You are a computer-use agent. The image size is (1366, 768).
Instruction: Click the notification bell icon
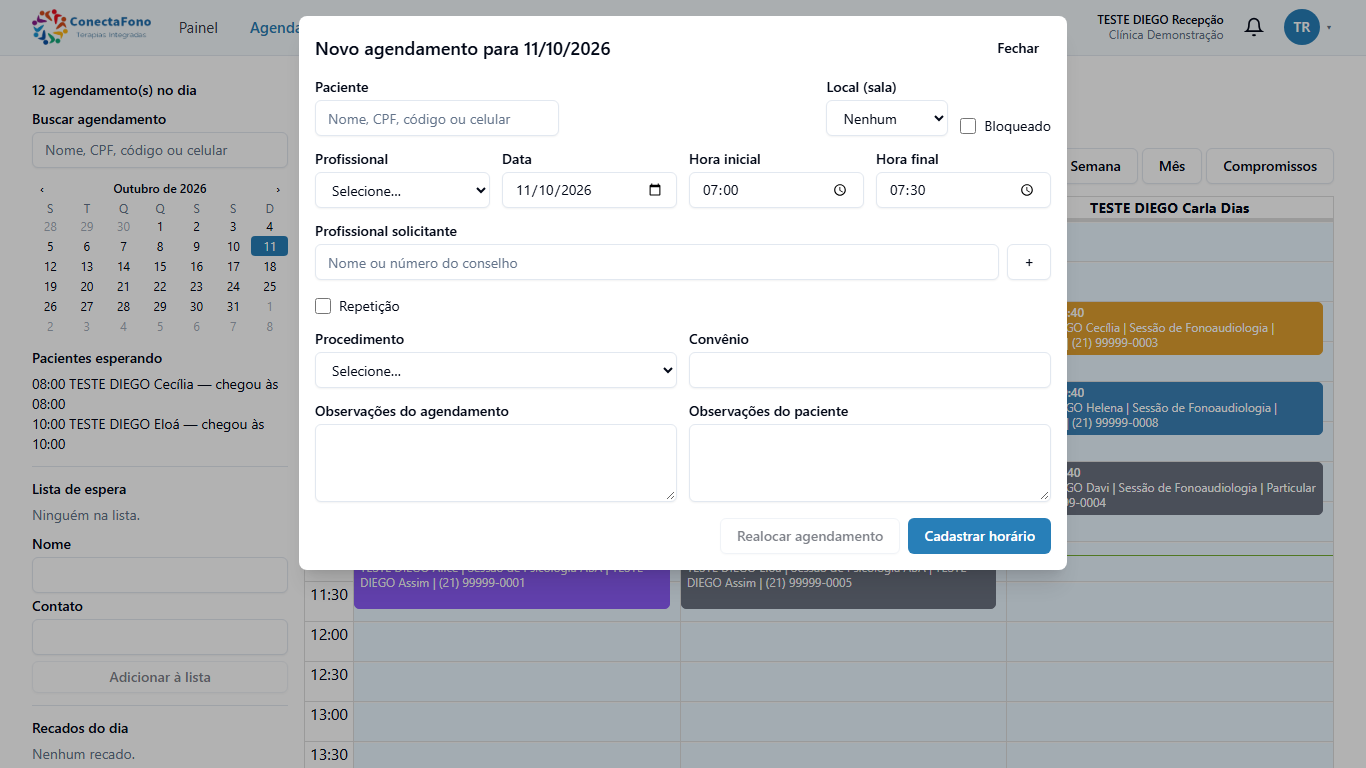click(x=1253, y=27)
